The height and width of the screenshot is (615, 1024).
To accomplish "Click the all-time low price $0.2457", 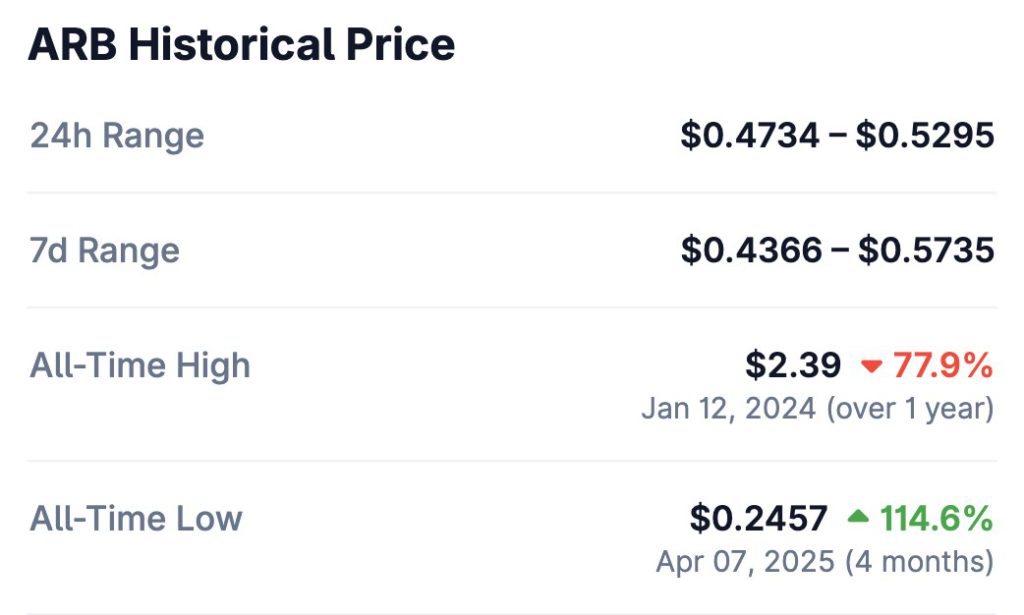I will pos(759,518).
